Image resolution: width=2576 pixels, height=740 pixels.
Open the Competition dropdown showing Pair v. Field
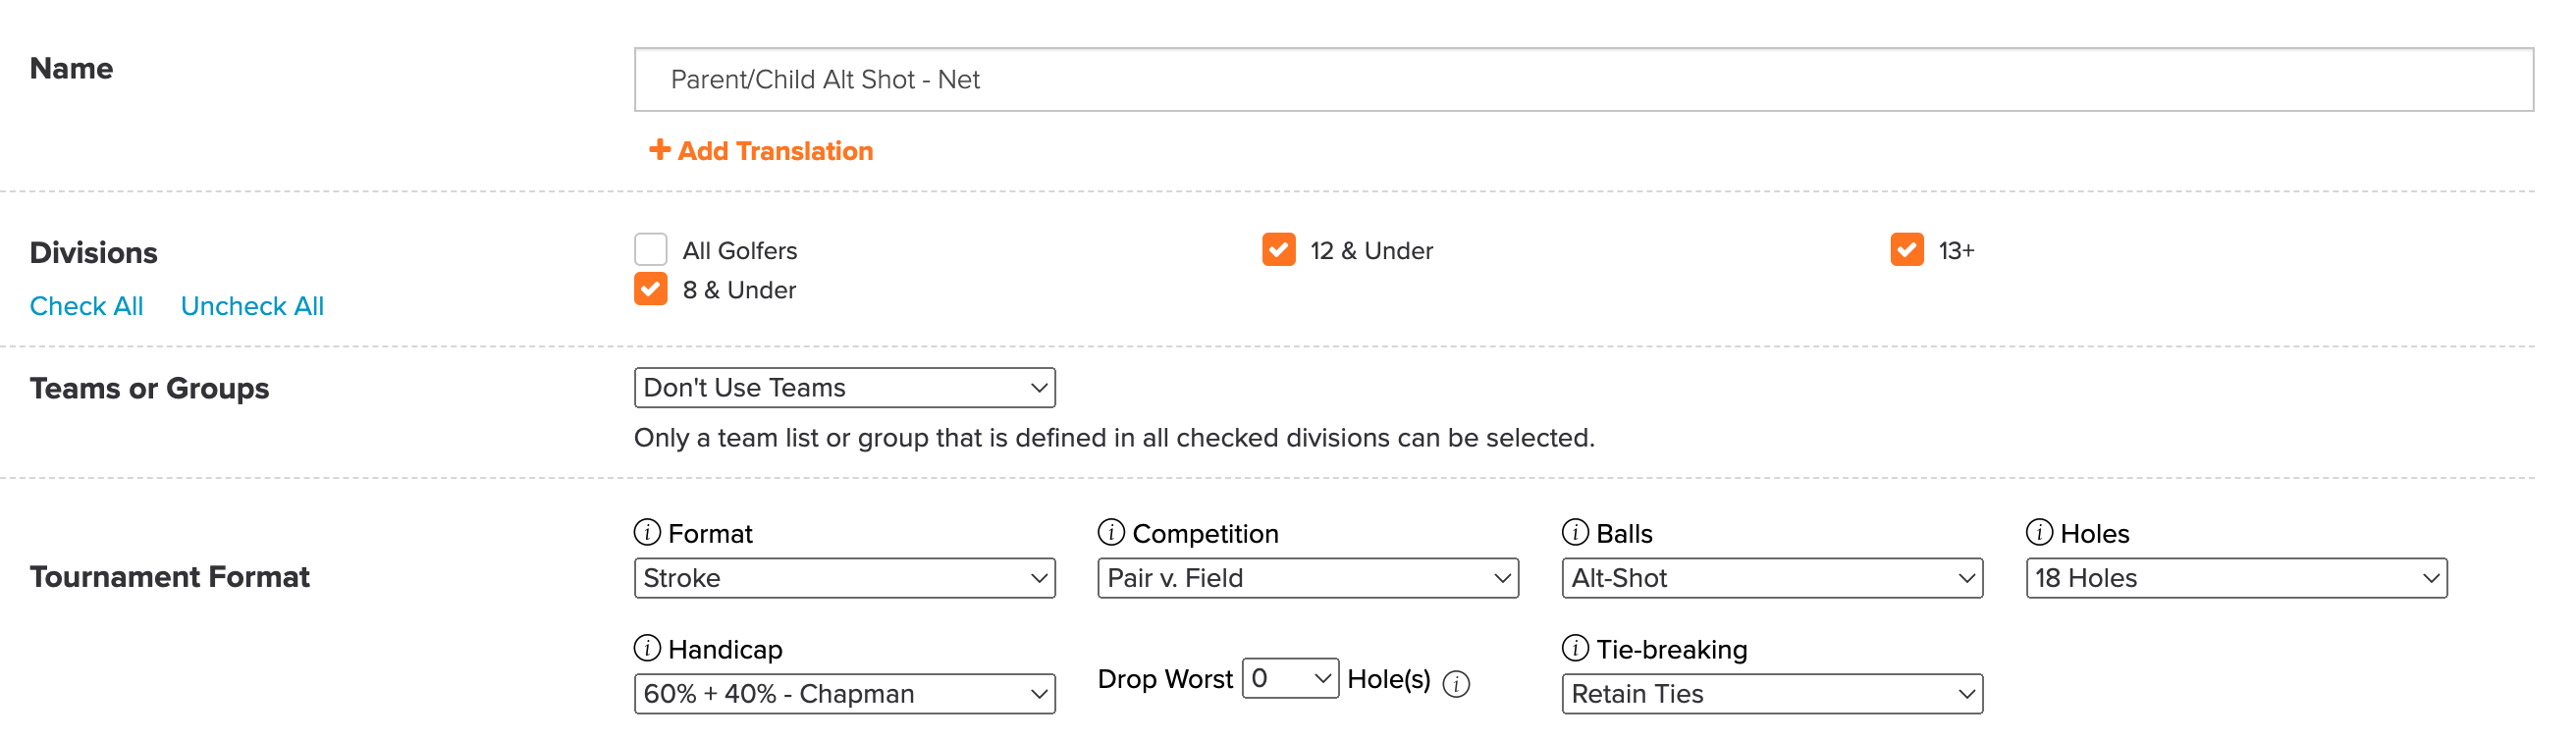[x=1308, y=578]
